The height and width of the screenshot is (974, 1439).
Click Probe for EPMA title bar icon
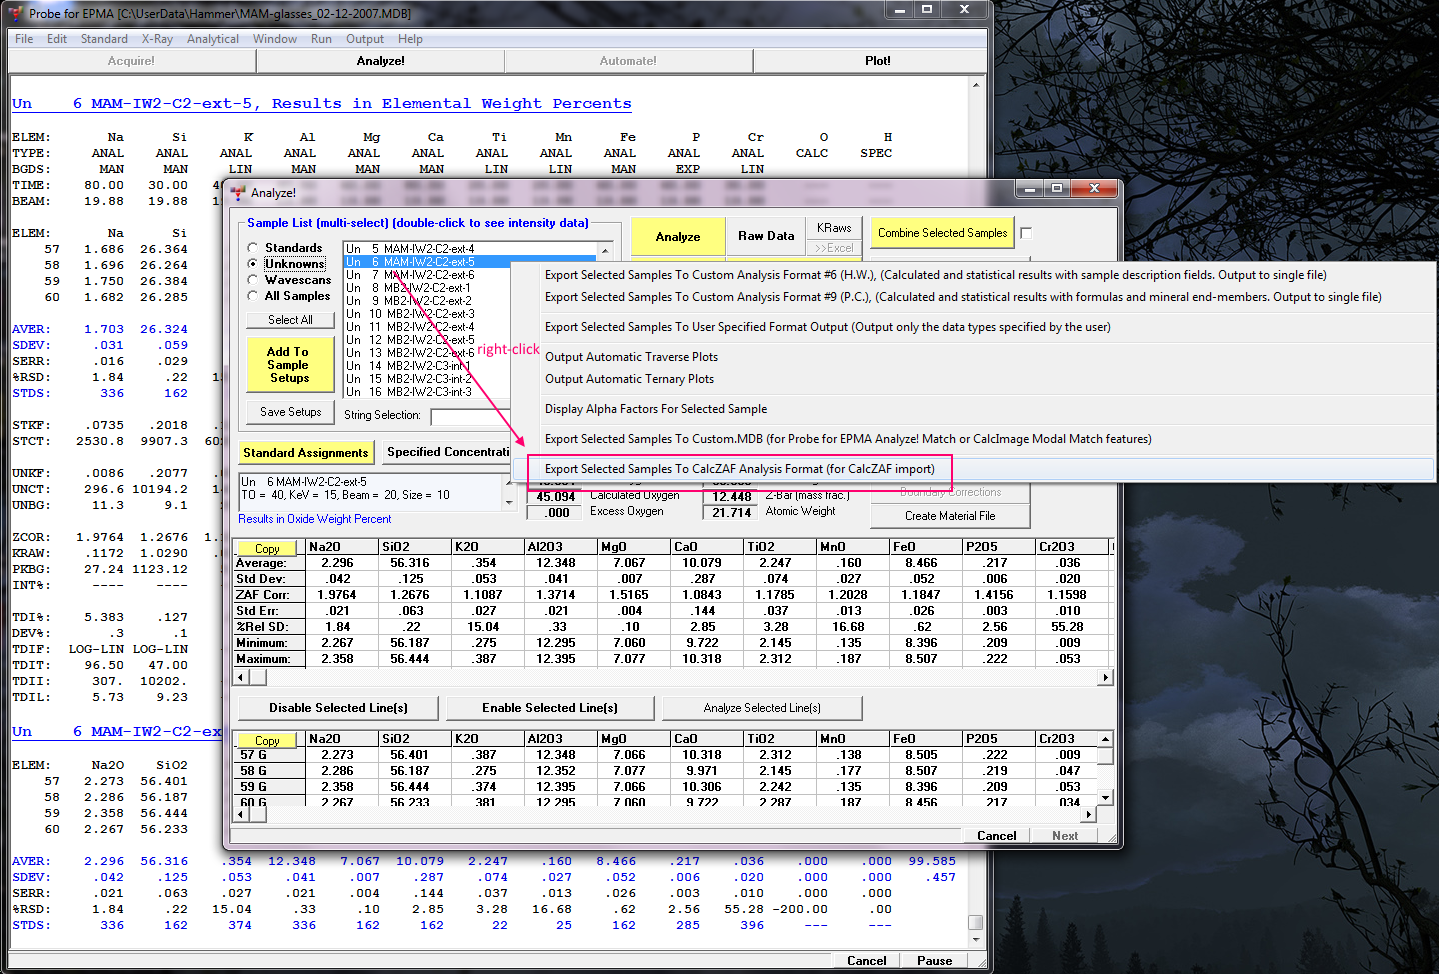(x=18, y=13)
